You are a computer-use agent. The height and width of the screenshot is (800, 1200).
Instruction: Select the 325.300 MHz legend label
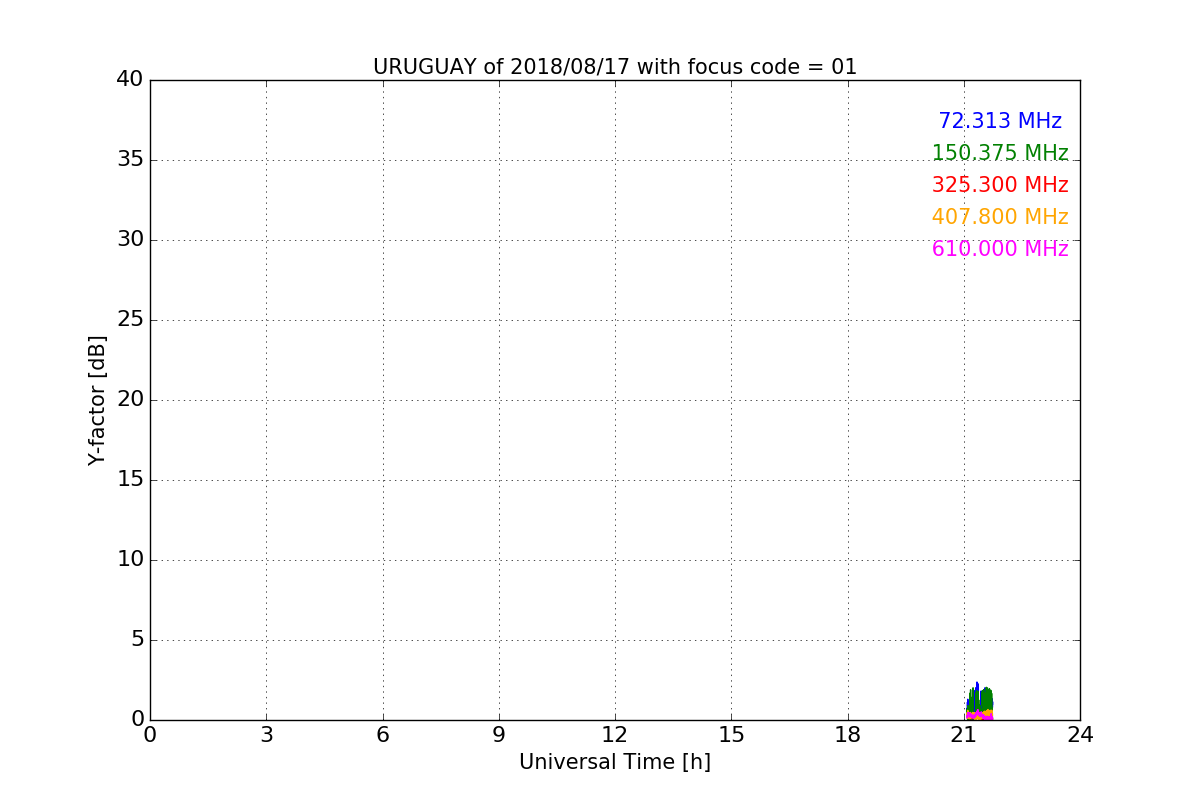pos(1000,185)
